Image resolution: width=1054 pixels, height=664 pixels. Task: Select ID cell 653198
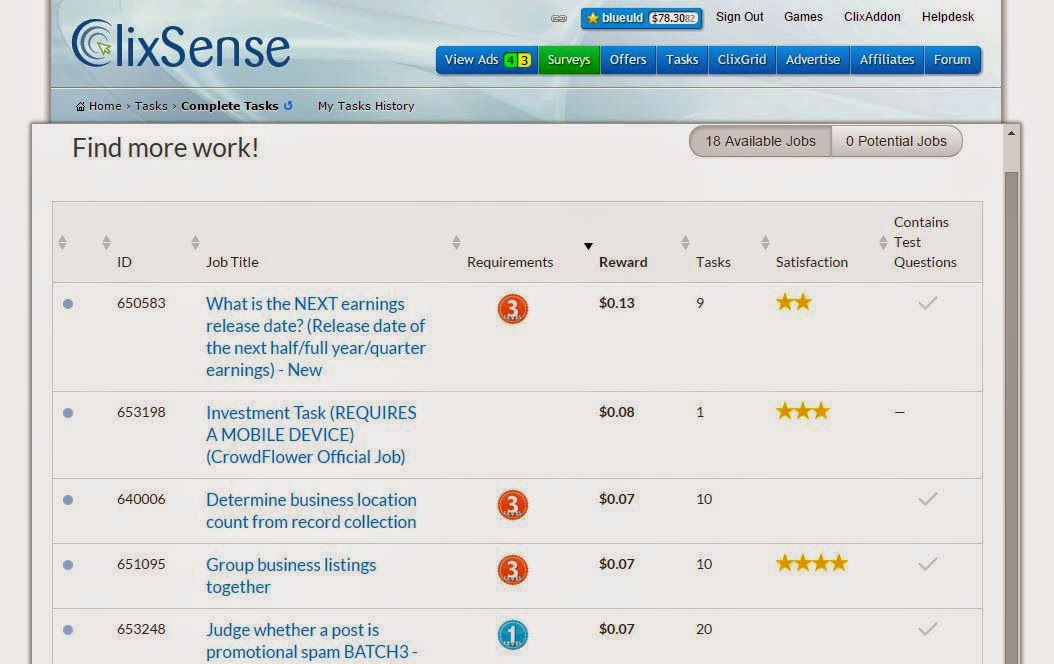pos(141,412)
